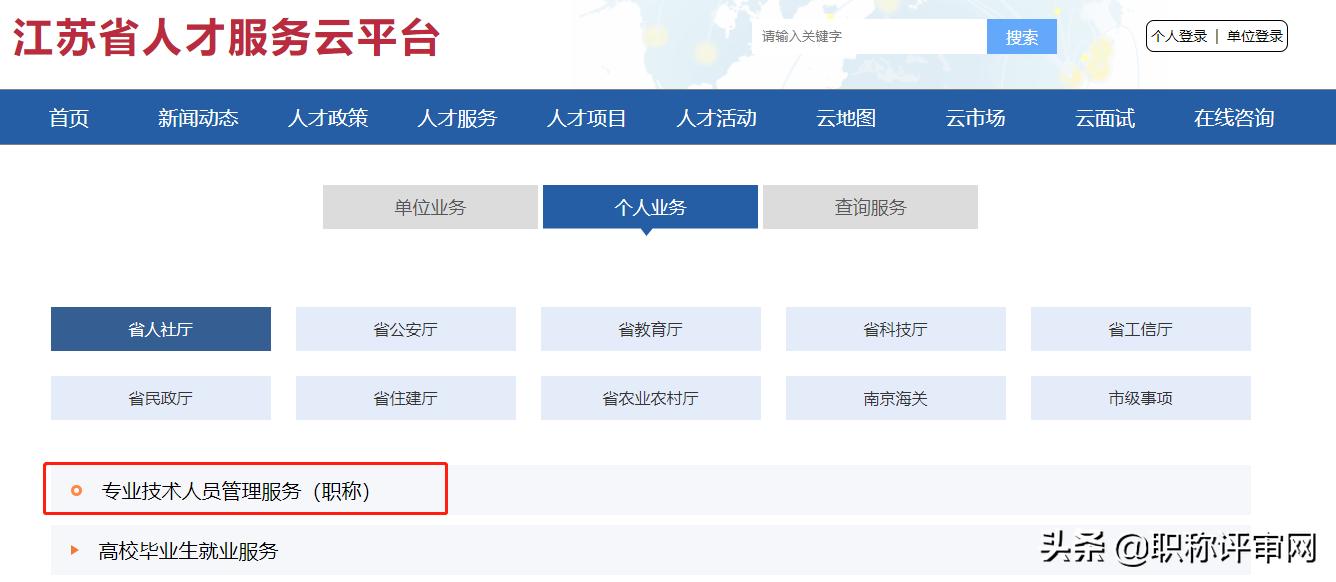
Task: Open the 首页 navigation menu item
Action: coord(67,117)
